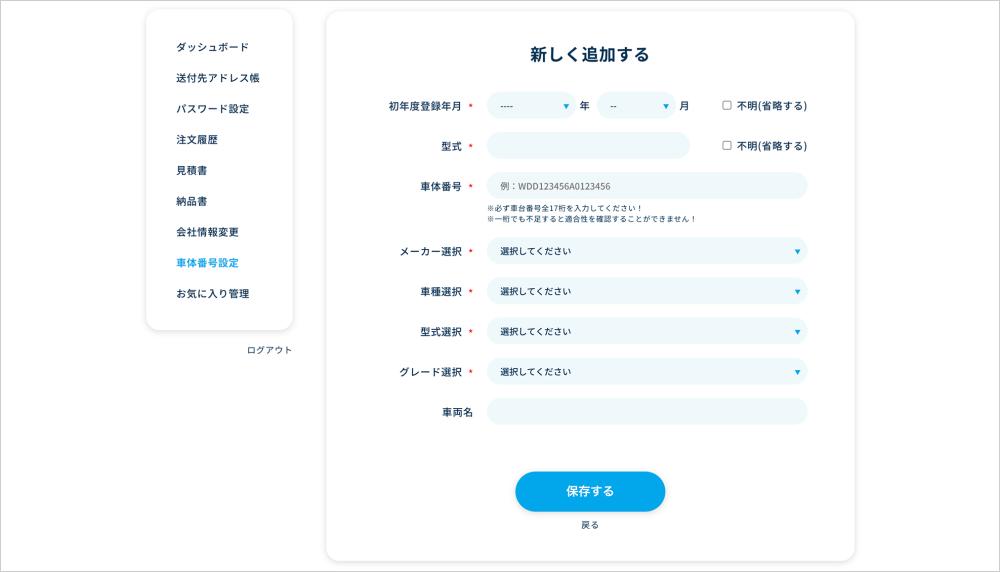Select お気に入り管理 menu item
Image resolution: width=1000 pixels, height=572 pixels.
(212, 294)
